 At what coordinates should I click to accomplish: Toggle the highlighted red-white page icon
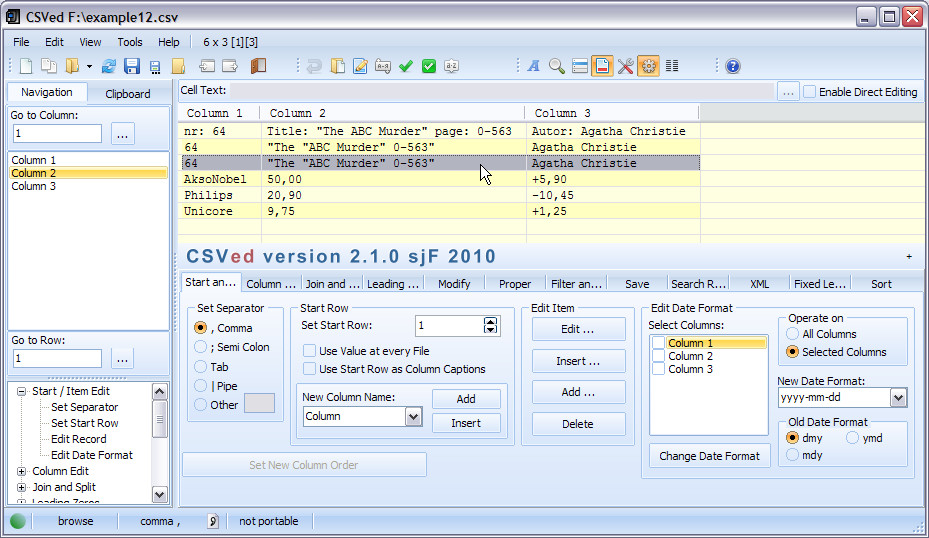[602, 66]
